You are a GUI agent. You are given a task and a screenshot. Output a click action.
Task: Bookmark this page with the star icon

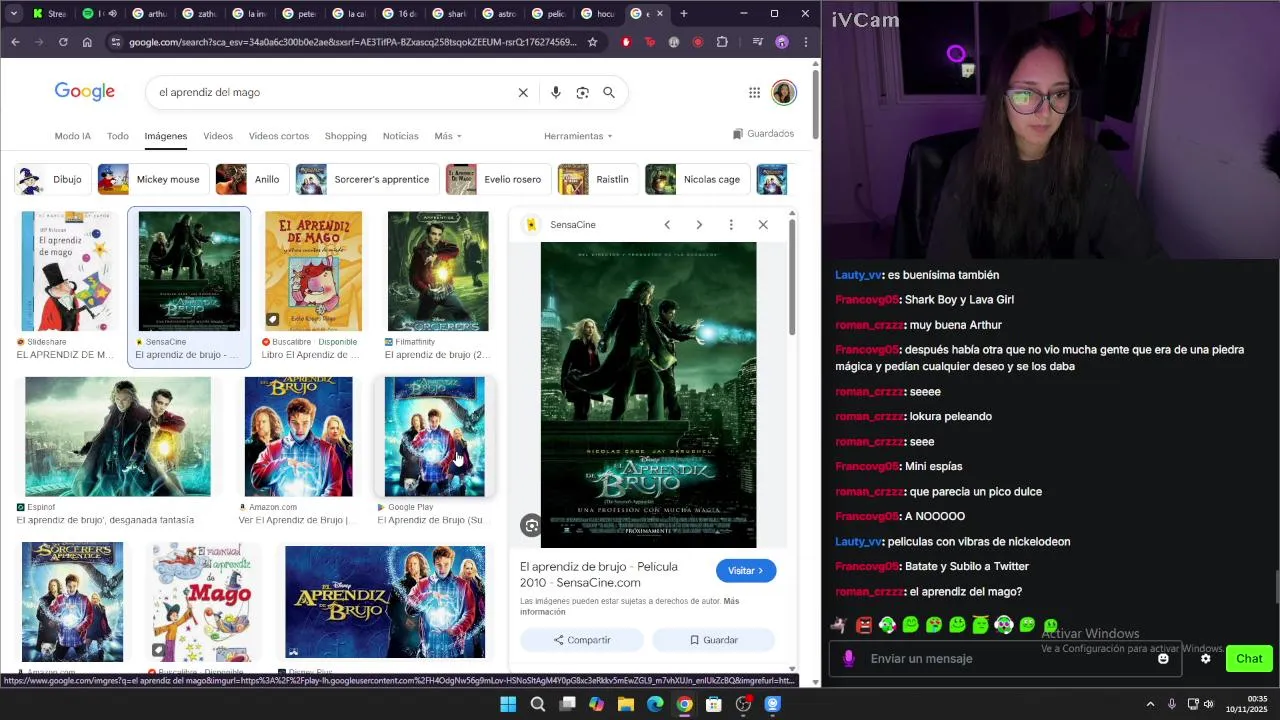[592, 42]
